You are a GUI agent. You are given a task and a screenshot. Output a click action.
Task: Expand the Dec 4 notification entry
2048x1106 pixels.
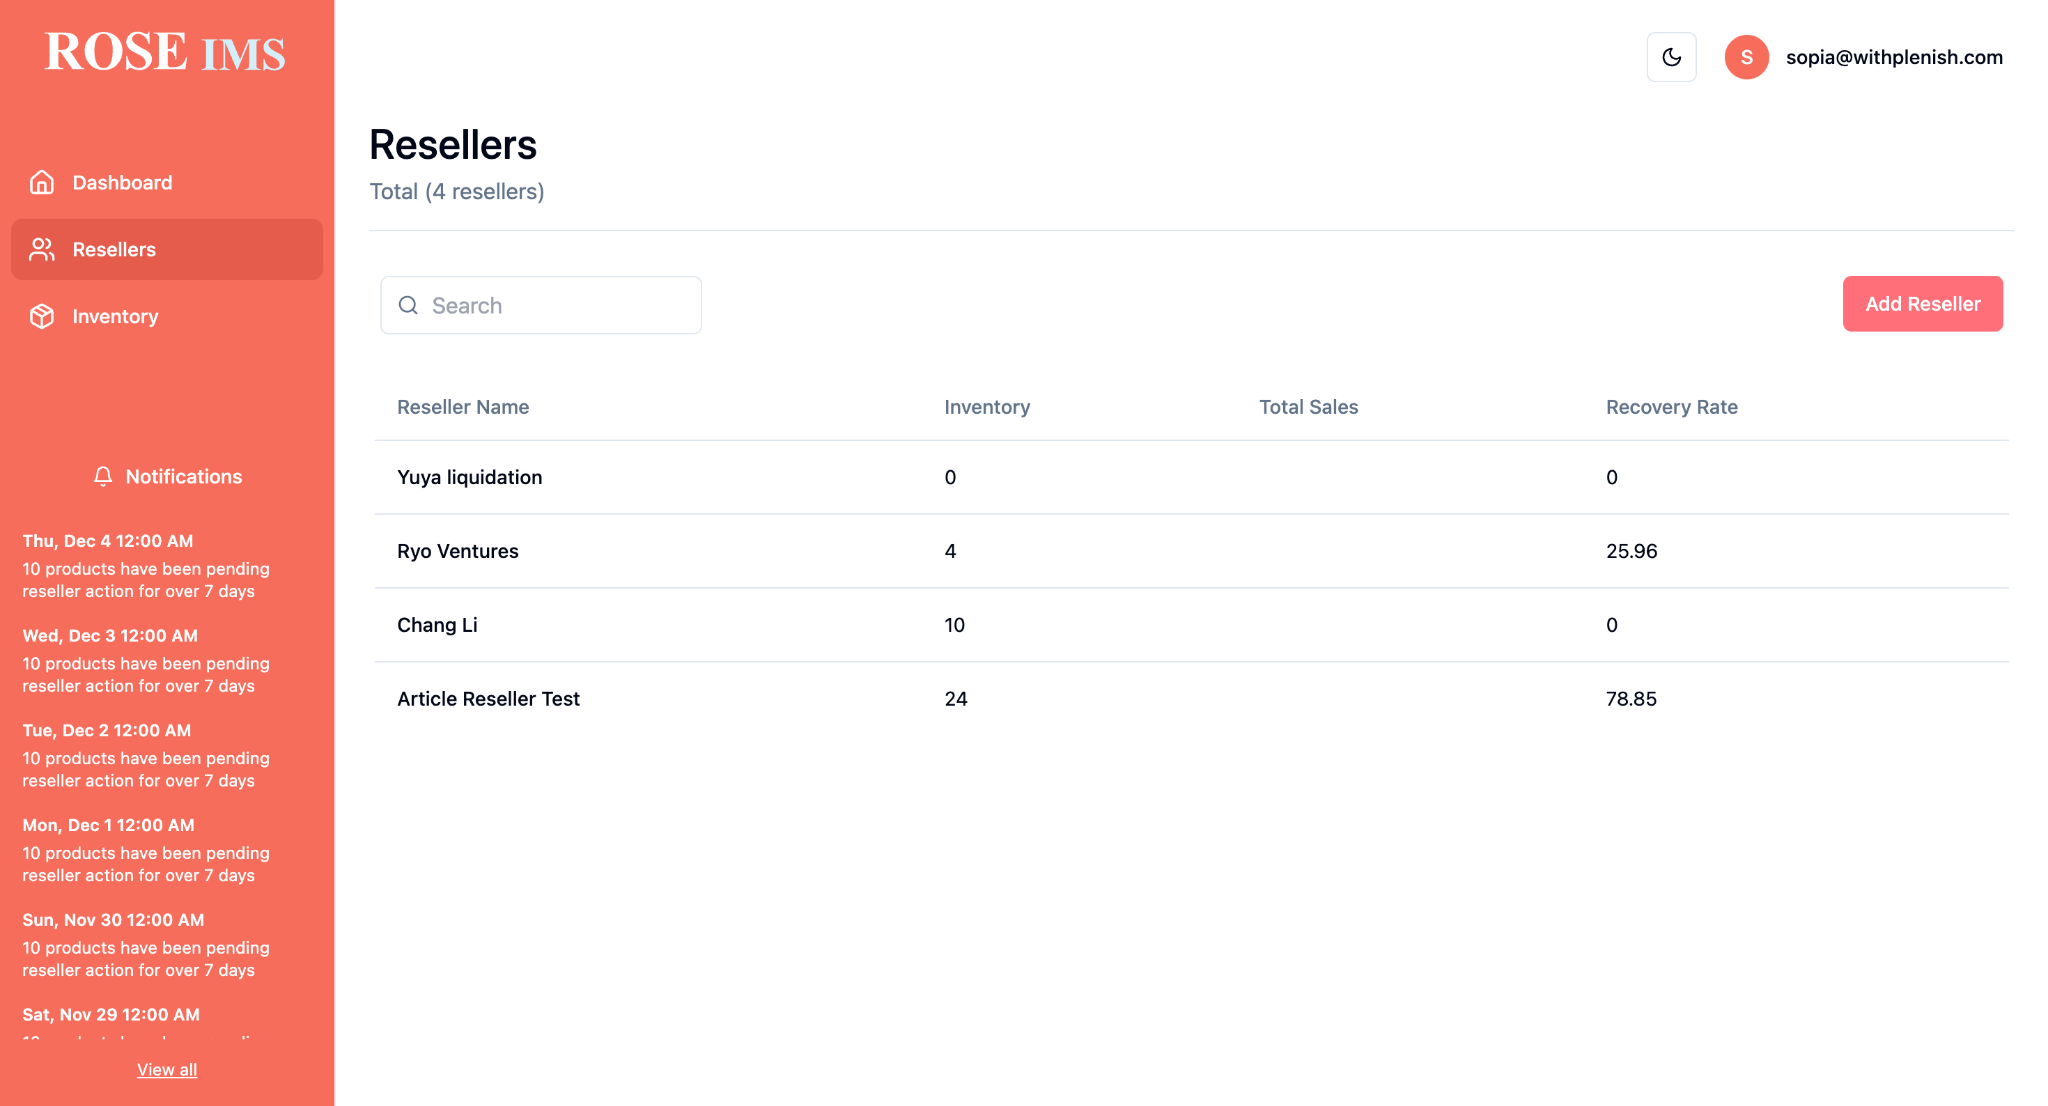[146, 567]
